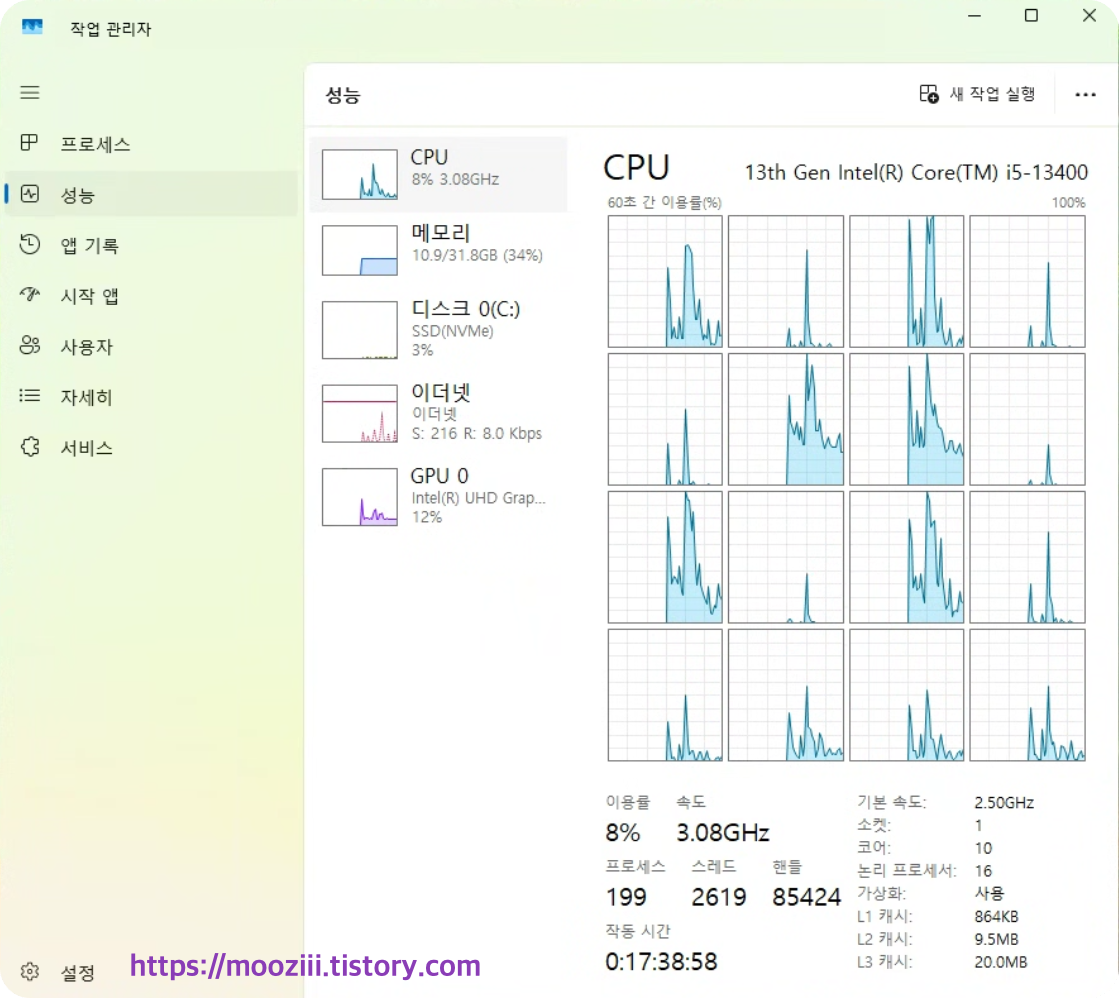Click the Processes (프로세스) sidebar icon

(x=29, y=143)
